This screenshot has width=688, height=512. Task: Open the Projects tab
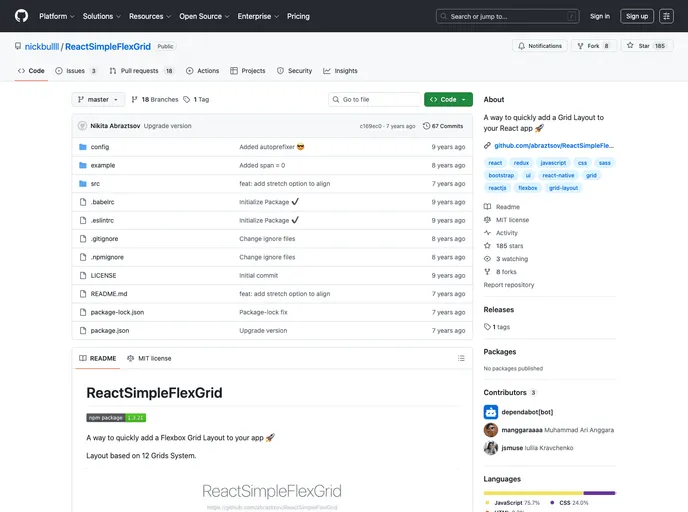pyautogui.click(x=247, y=71)
